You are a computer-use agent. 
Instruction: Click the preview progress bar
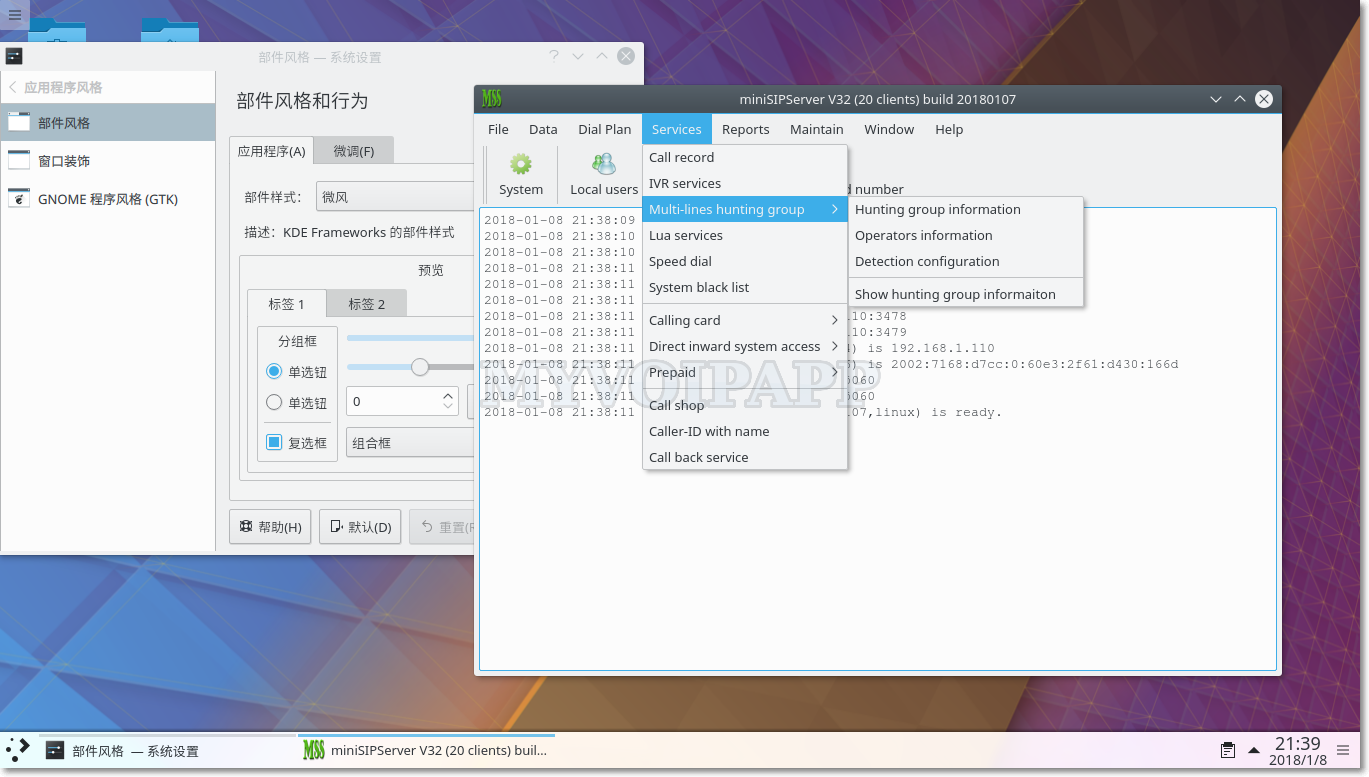tap(410, 338)
